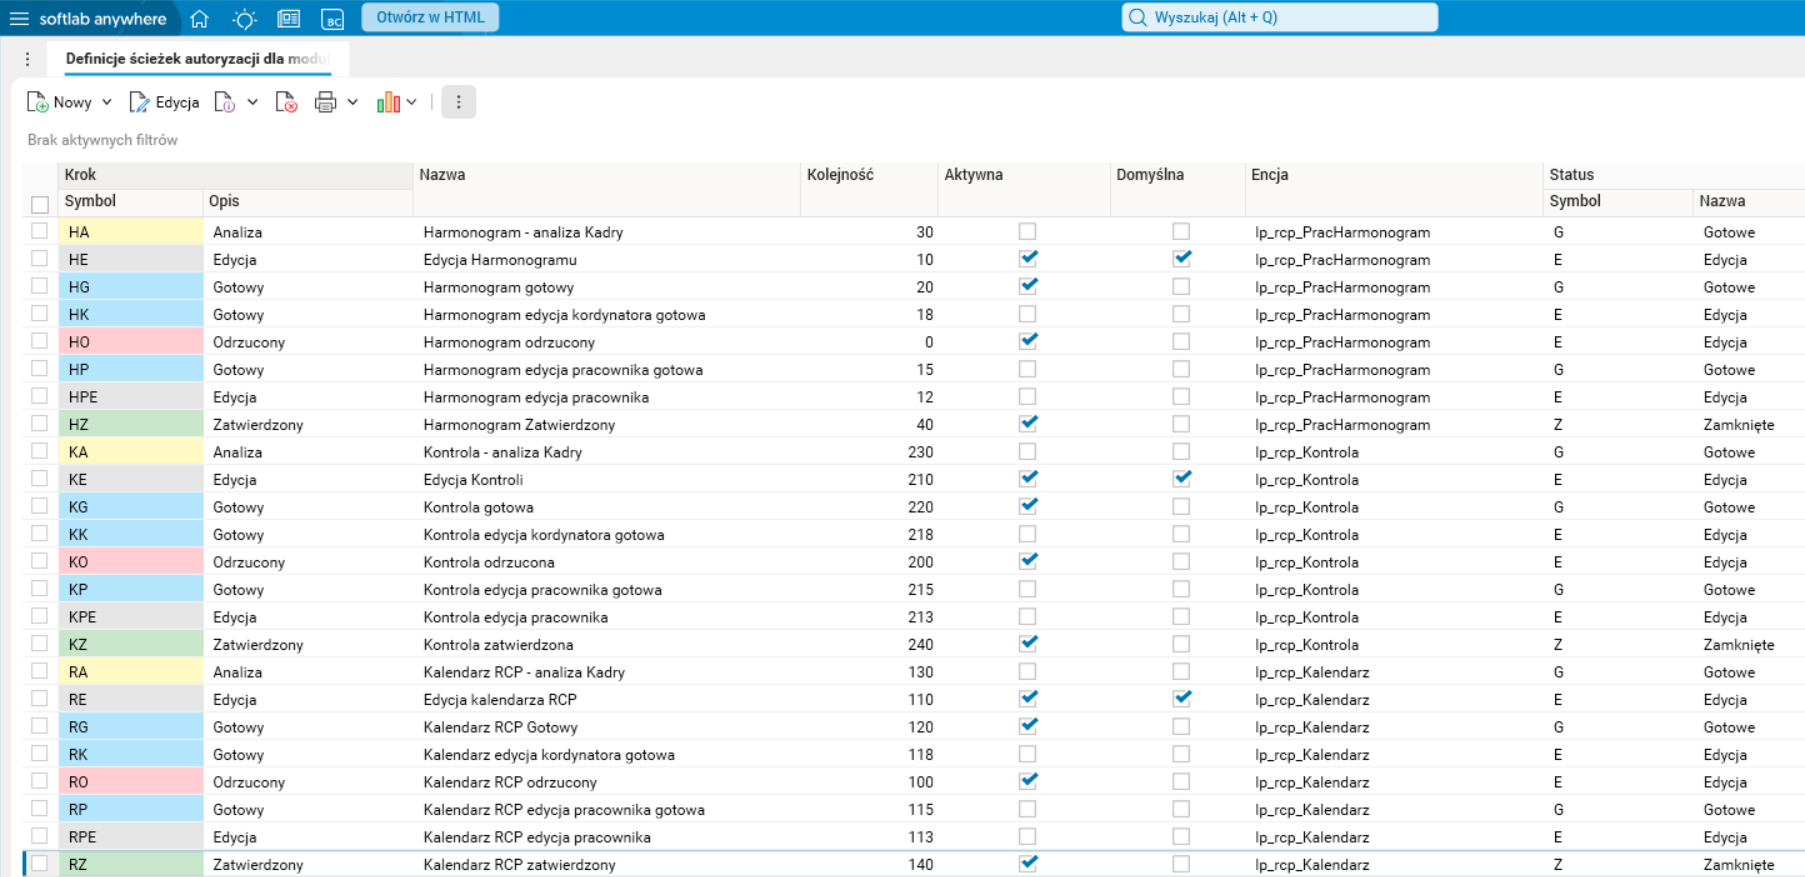The image size is (1805, 877).
Task: Click the softlab anywhere logo text
Action: 103,19
